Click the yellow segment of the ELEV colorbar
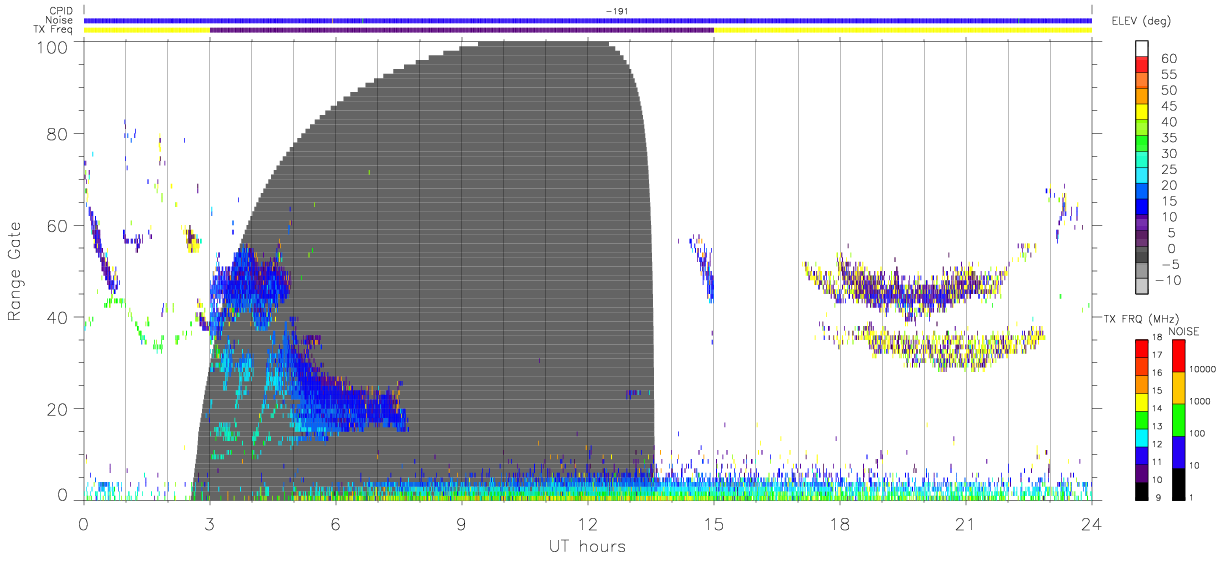 point(1141,114)
